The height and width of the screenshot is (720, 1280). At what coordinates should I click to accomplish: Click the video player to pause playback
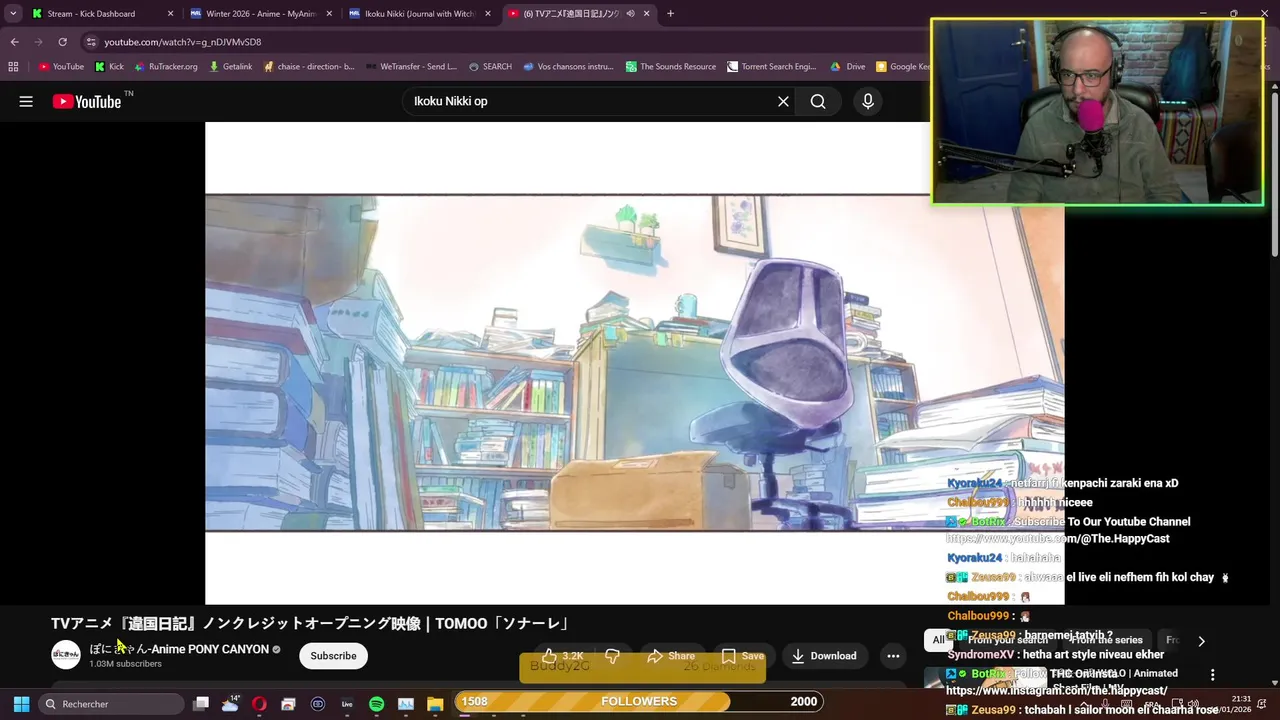[x=634, y=362]
